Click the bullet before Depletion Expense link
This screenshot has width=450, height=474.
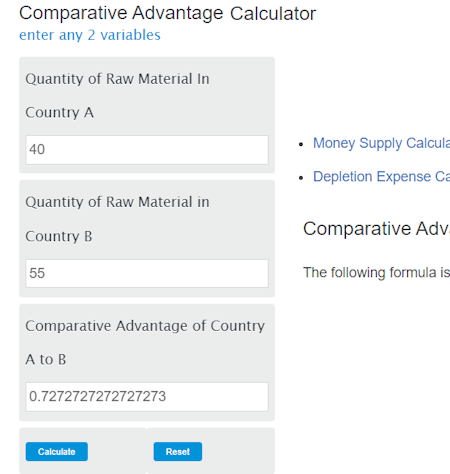(301, 178)
